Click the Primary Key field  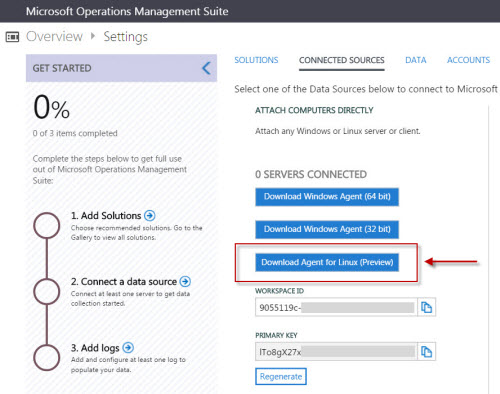point(336,351)
